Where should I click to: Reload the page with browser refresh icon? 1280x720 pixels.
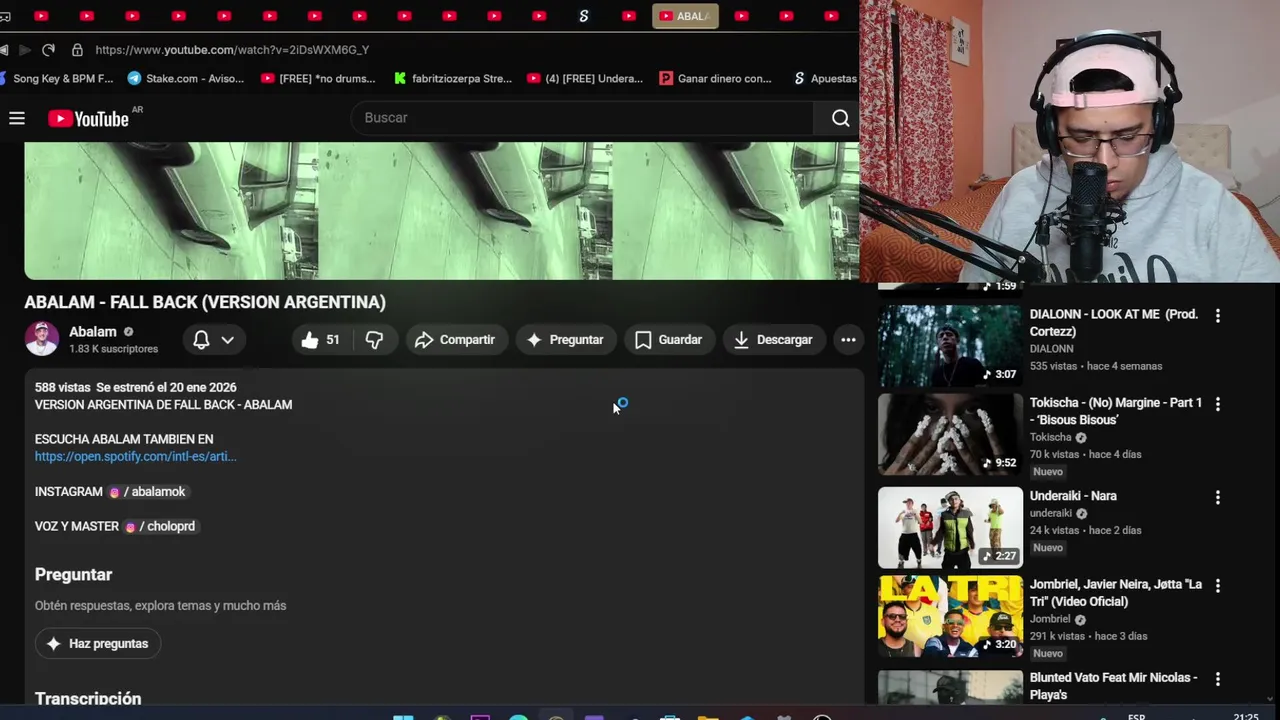(x=48, y=49)
